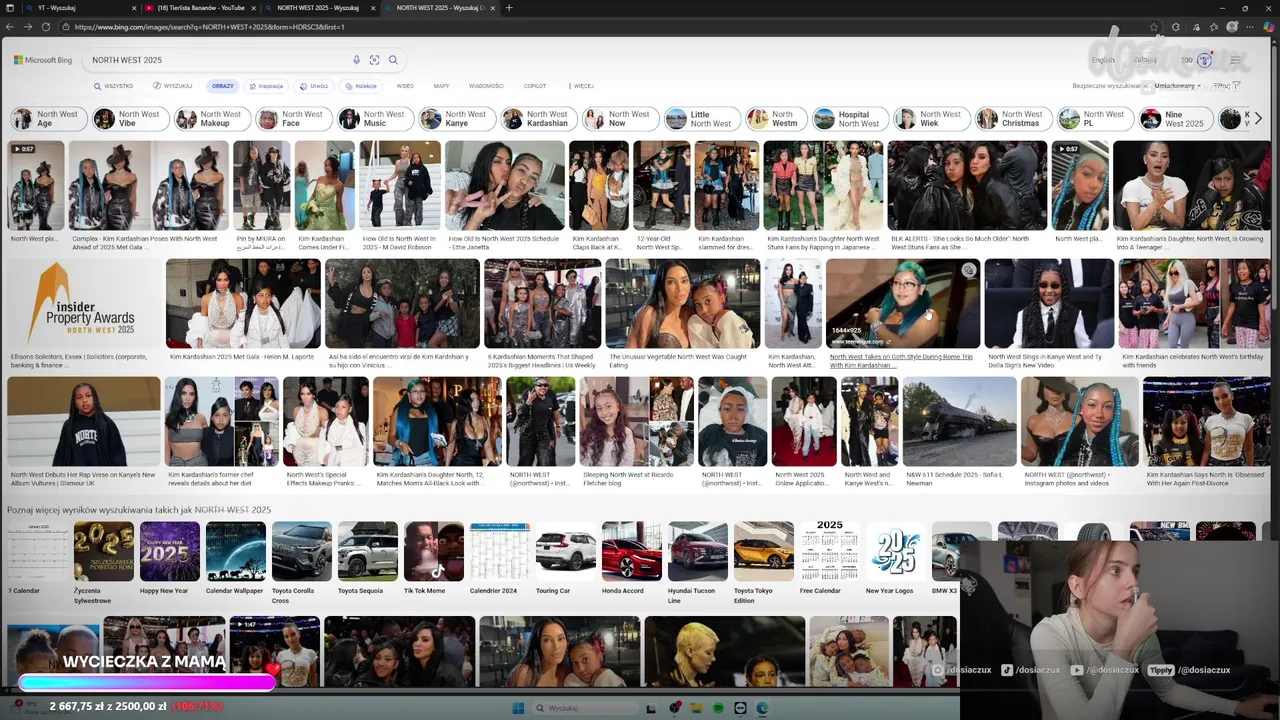Click the browser address bar URL
1280x720 pixels.
pos(209,27)
